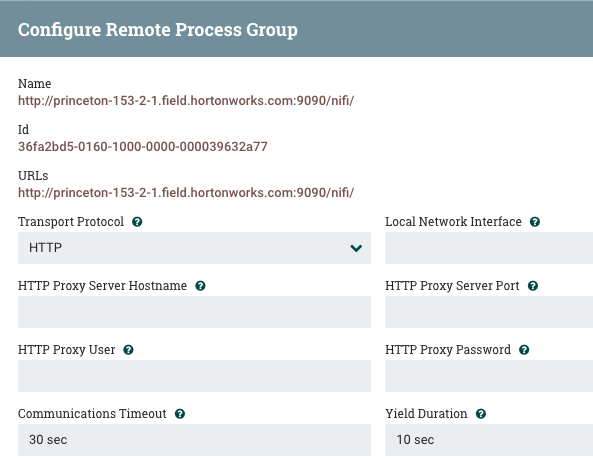Click the URLs value princeton nifi address

point(186,193)
